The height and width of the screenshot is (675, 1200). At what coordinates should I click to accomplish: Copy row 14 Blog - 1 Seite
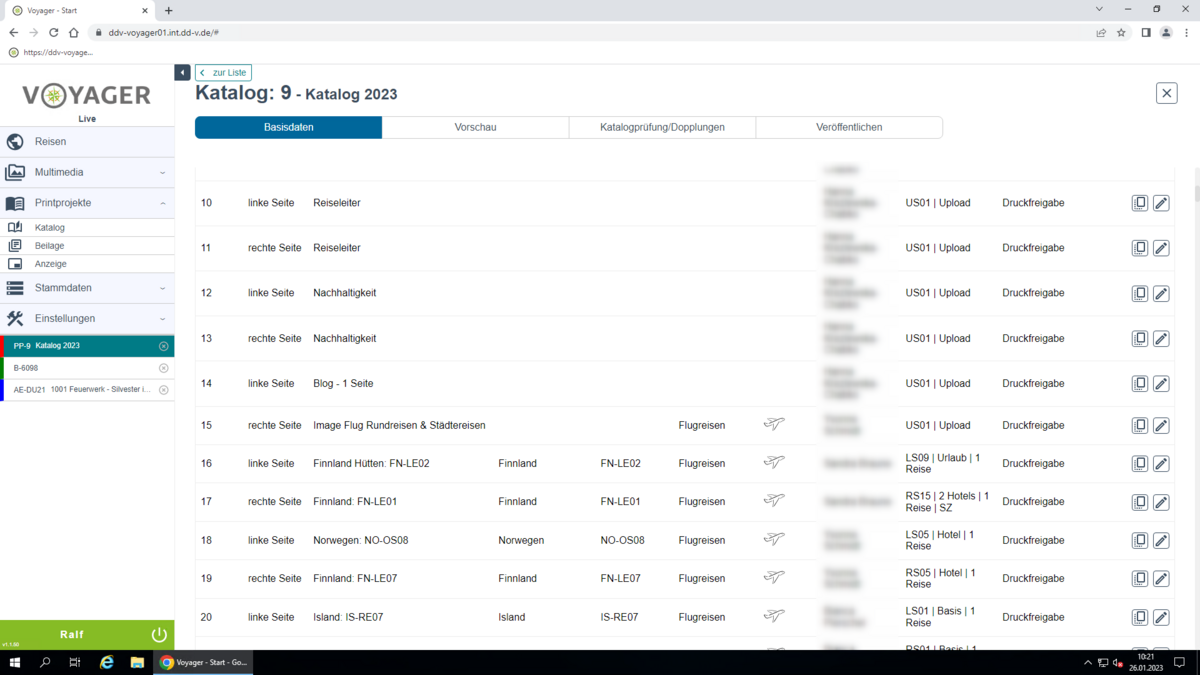point(1139,384)
